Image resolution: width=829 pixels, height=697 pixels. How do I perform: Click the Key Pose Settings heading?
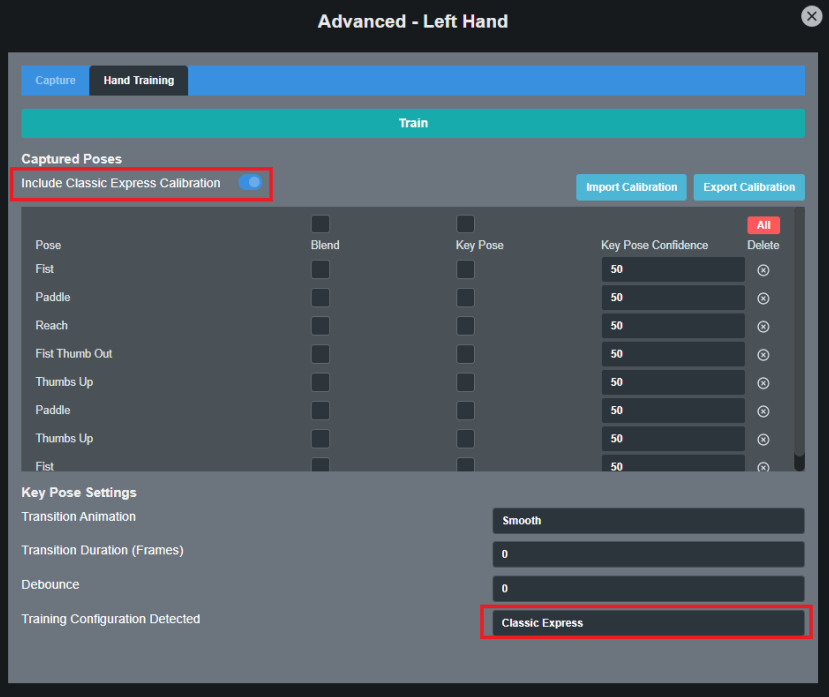pos(79,492)
